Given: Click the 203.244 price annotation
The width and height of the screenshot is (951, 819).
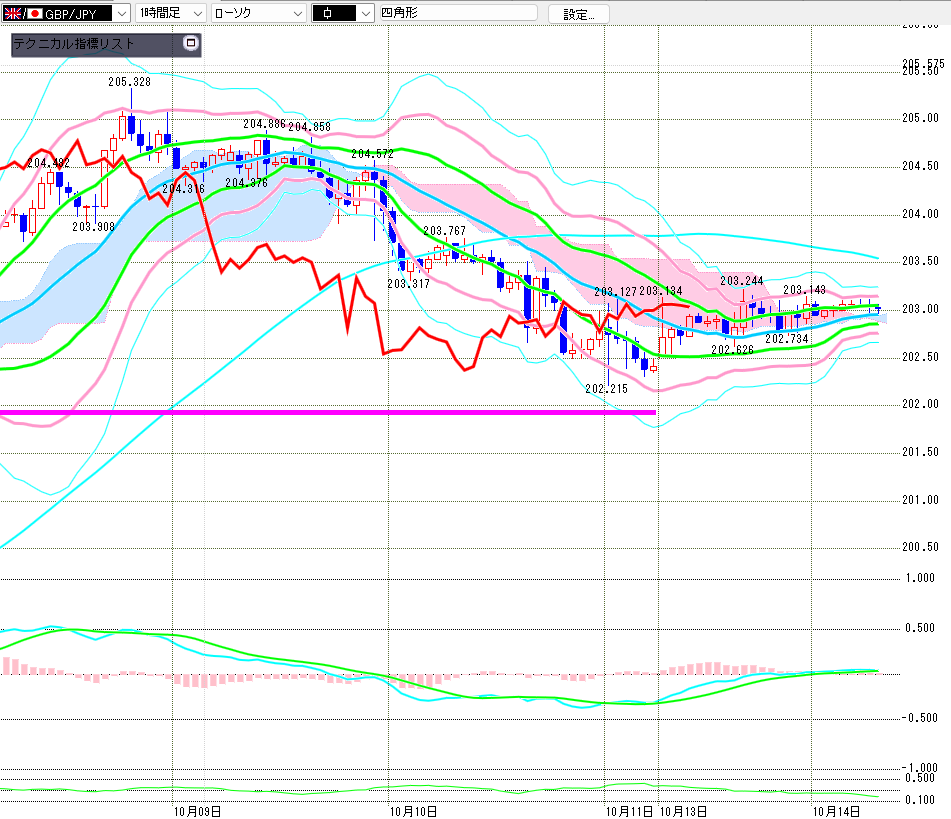Looking at the screenshot, I should [x=741, y=281].
